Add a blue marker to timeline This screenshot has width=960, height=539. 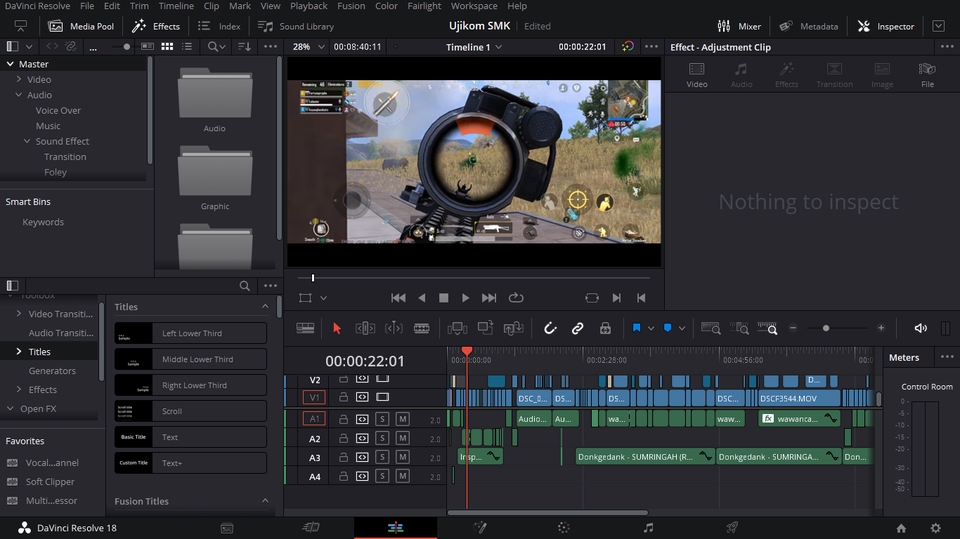(x=667, y=328)
